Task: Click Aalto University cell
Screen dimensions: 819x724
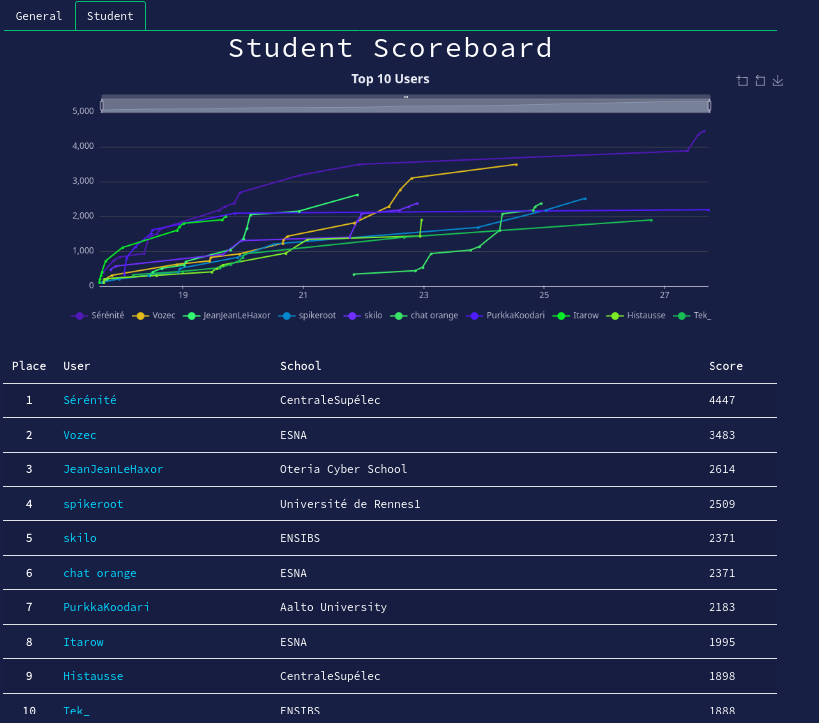Action: 333,607
